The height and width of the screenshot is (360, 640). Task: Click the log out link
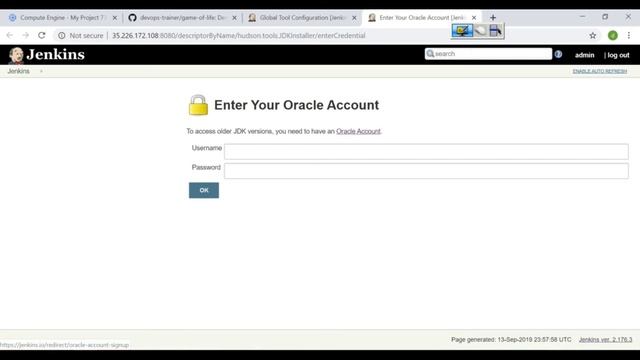tap(618, 55)
